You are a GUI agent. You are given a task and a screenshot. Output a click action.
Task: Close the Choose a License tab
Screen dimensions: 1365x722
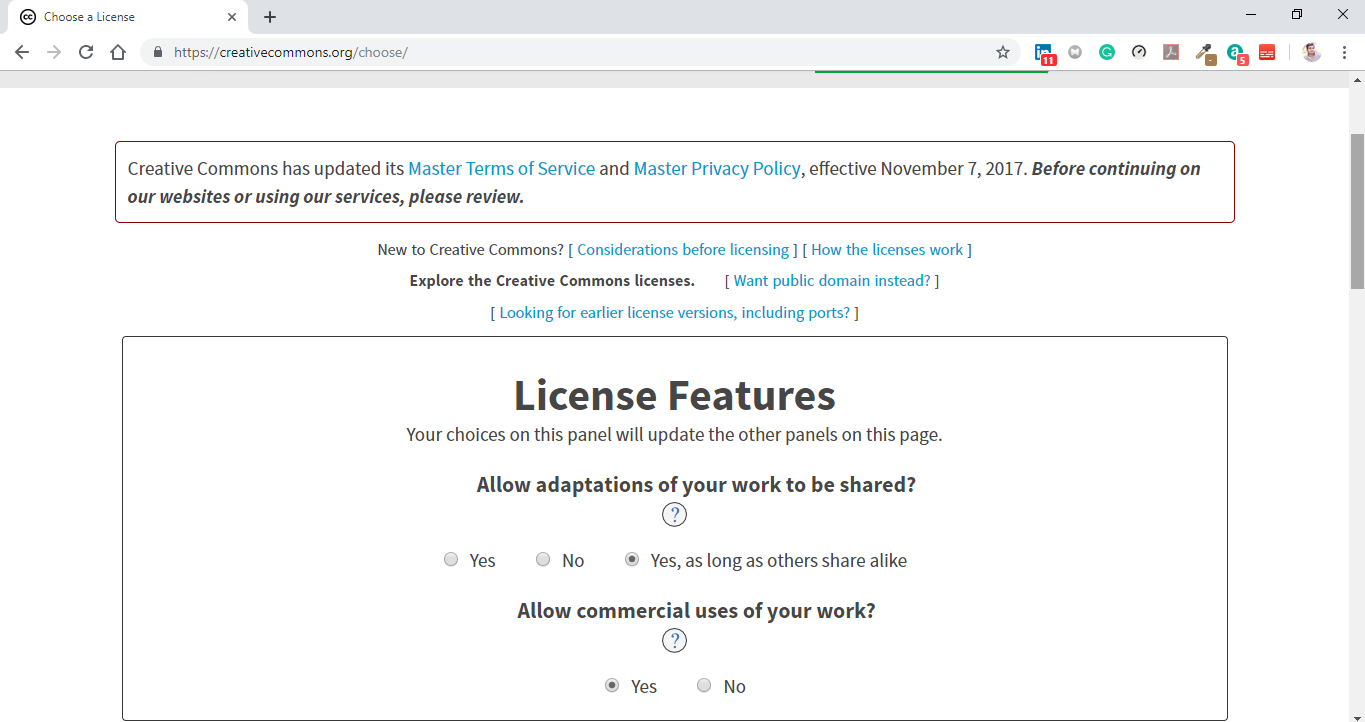click(231, 17)
